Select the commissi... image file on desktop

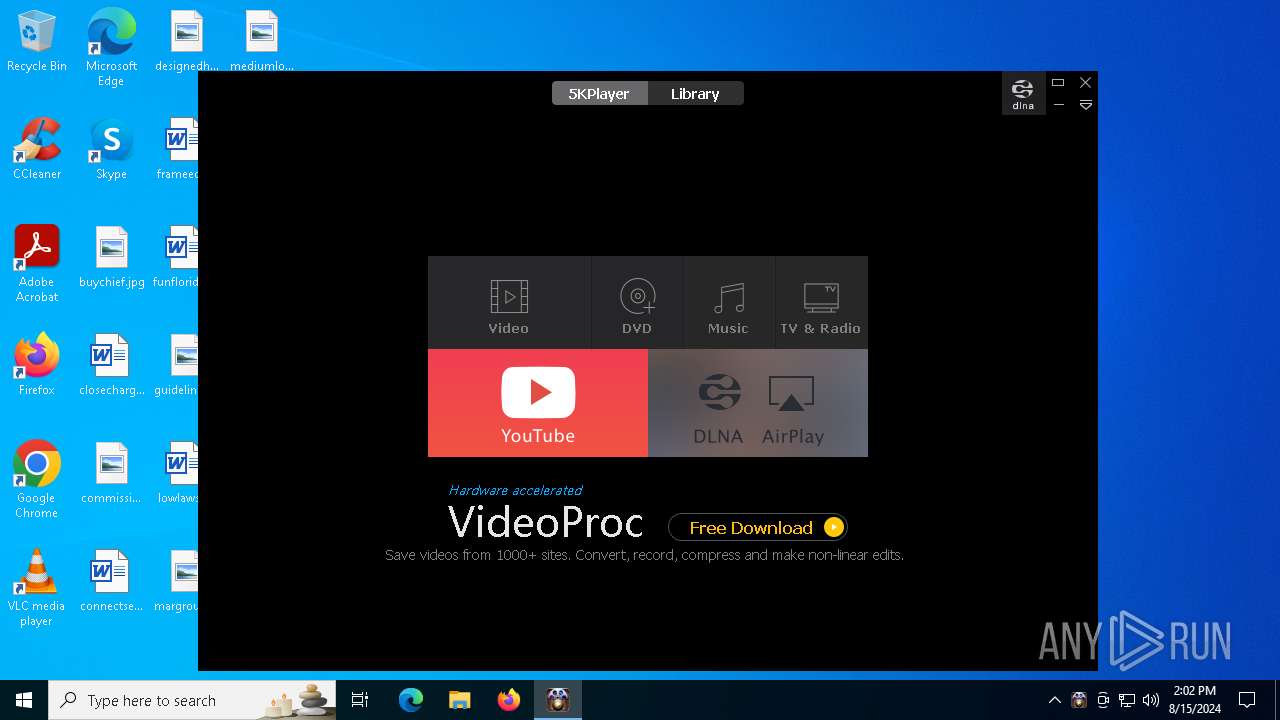pos(111,473)
